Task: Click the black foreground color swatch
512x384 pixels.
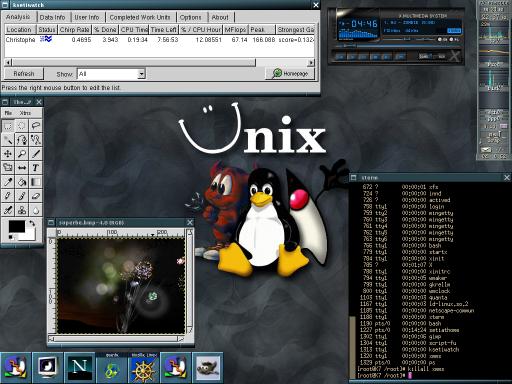Action: [x=17, y=227]
